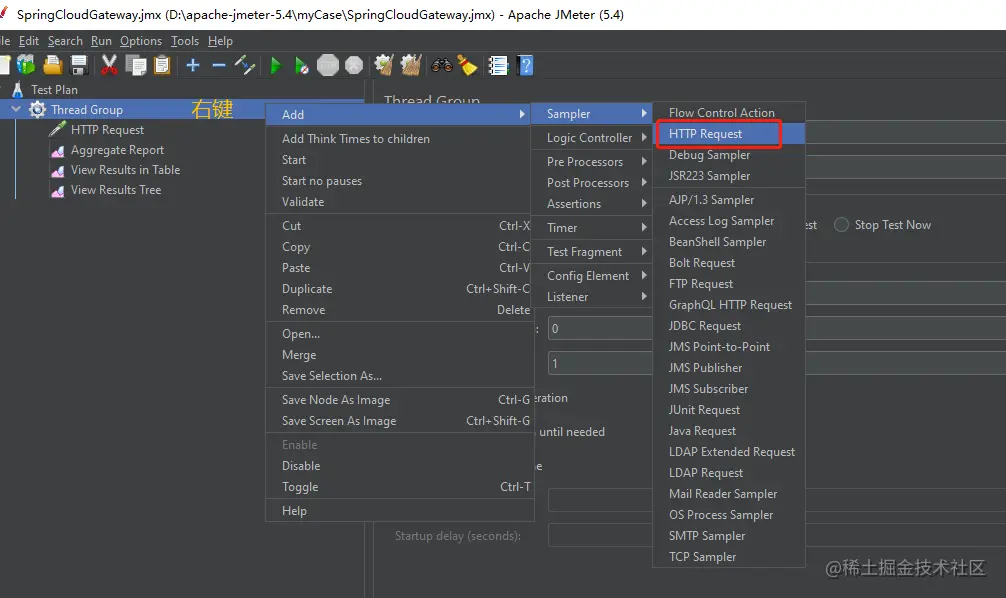Expand the Pre Processors submenu

(x=591, y=162)
